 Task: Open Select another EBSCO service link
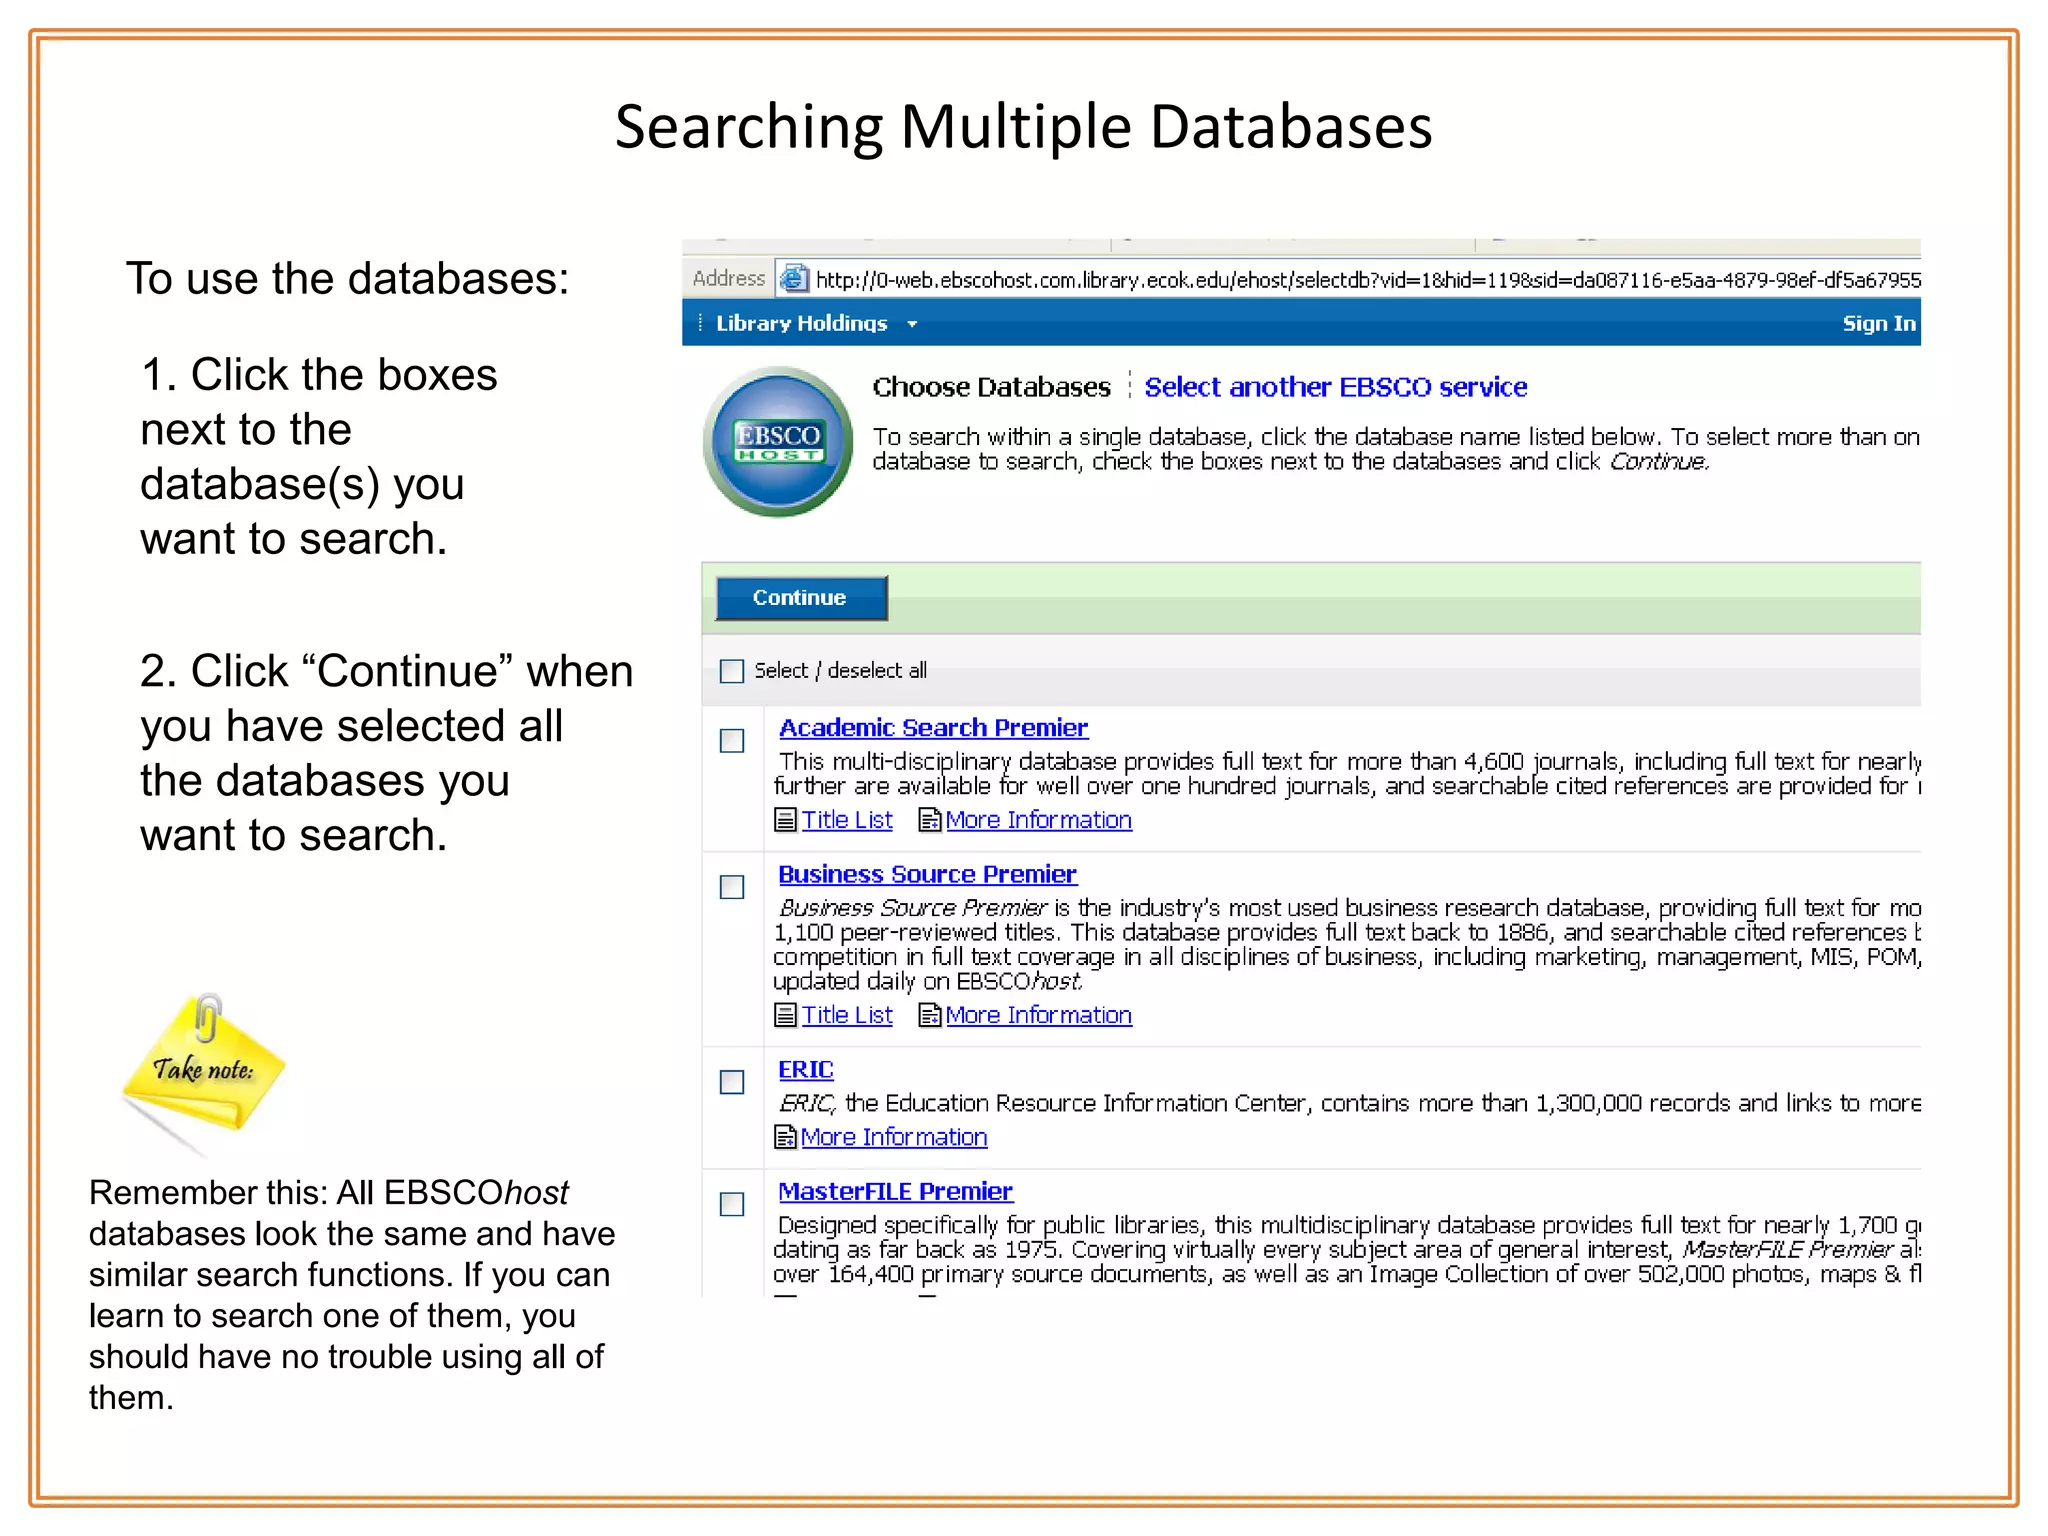click(1335, 387)
